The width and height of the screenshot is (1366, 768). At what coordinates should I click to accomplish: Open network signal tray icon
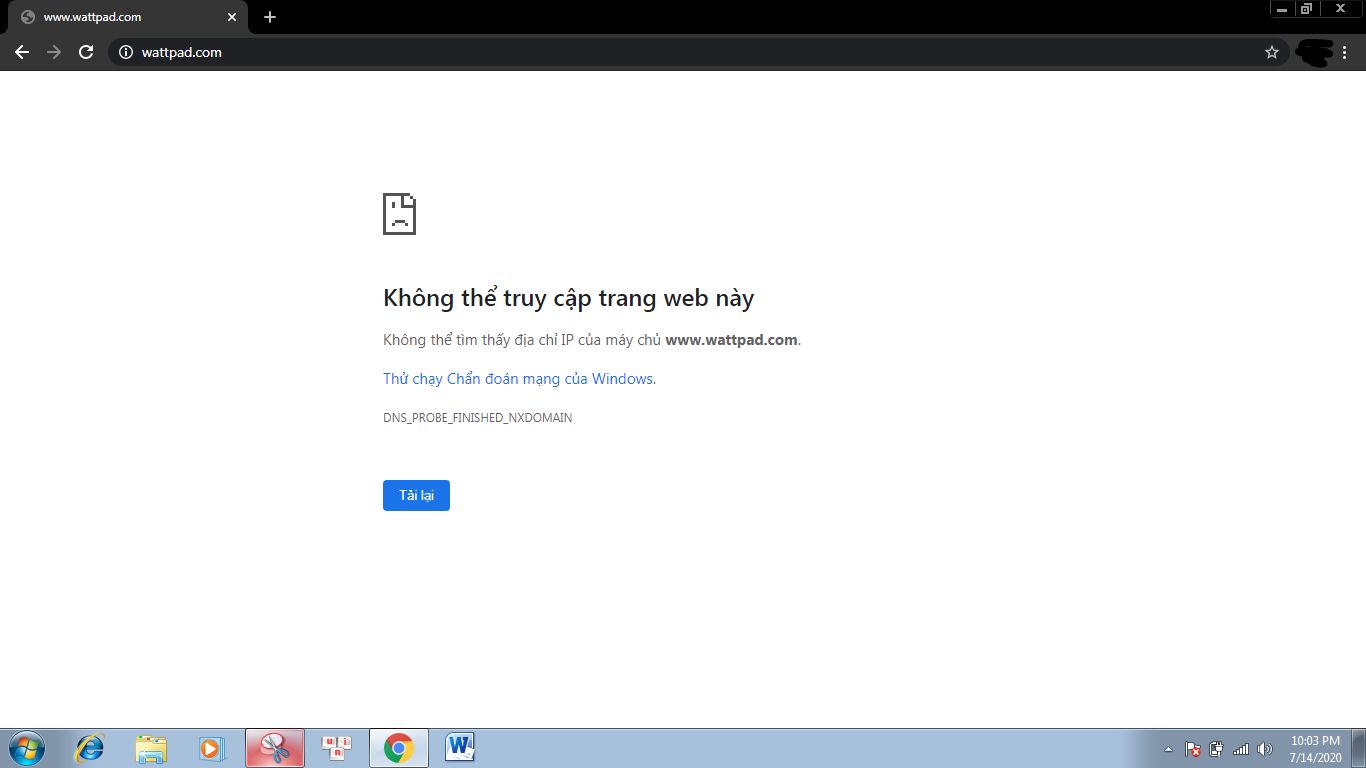tap(1241, 749)
